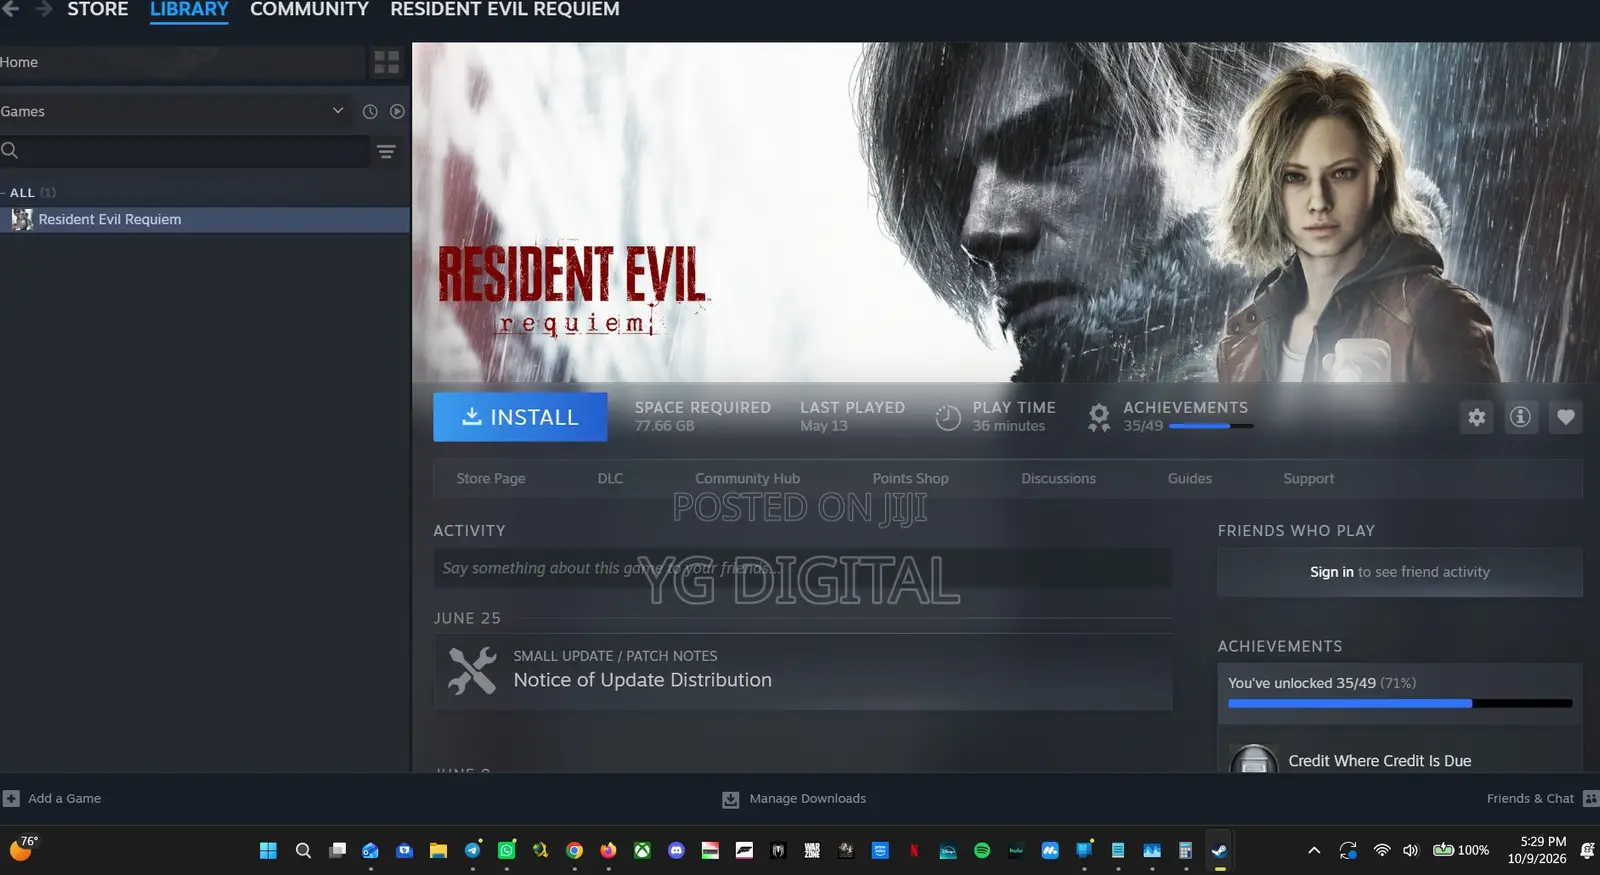Open the Guides link
1600x875 pixels.
(x=1190, y=479)
